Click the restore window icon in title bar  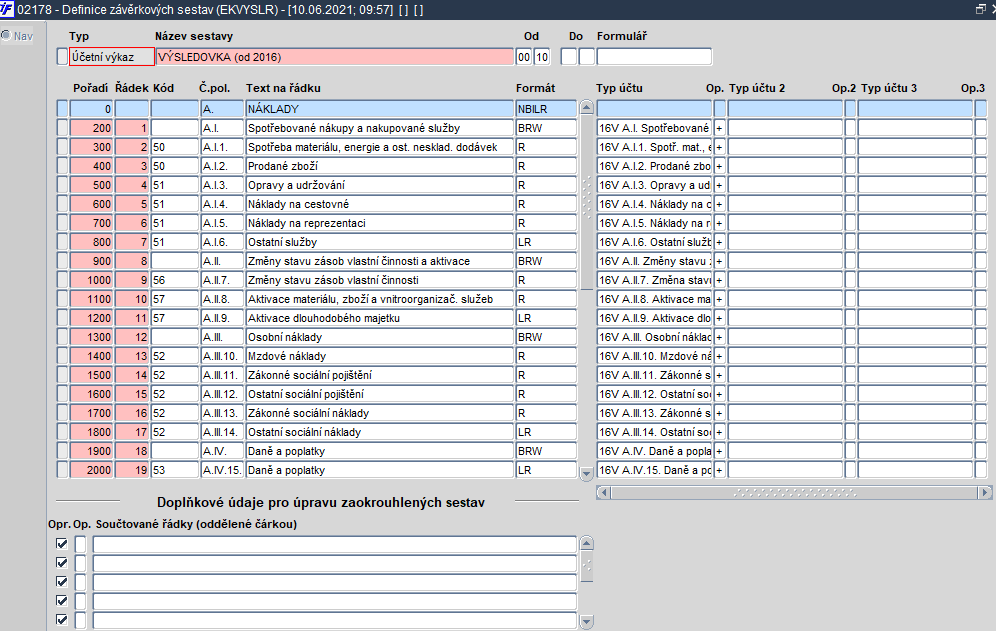click(981, 9)
